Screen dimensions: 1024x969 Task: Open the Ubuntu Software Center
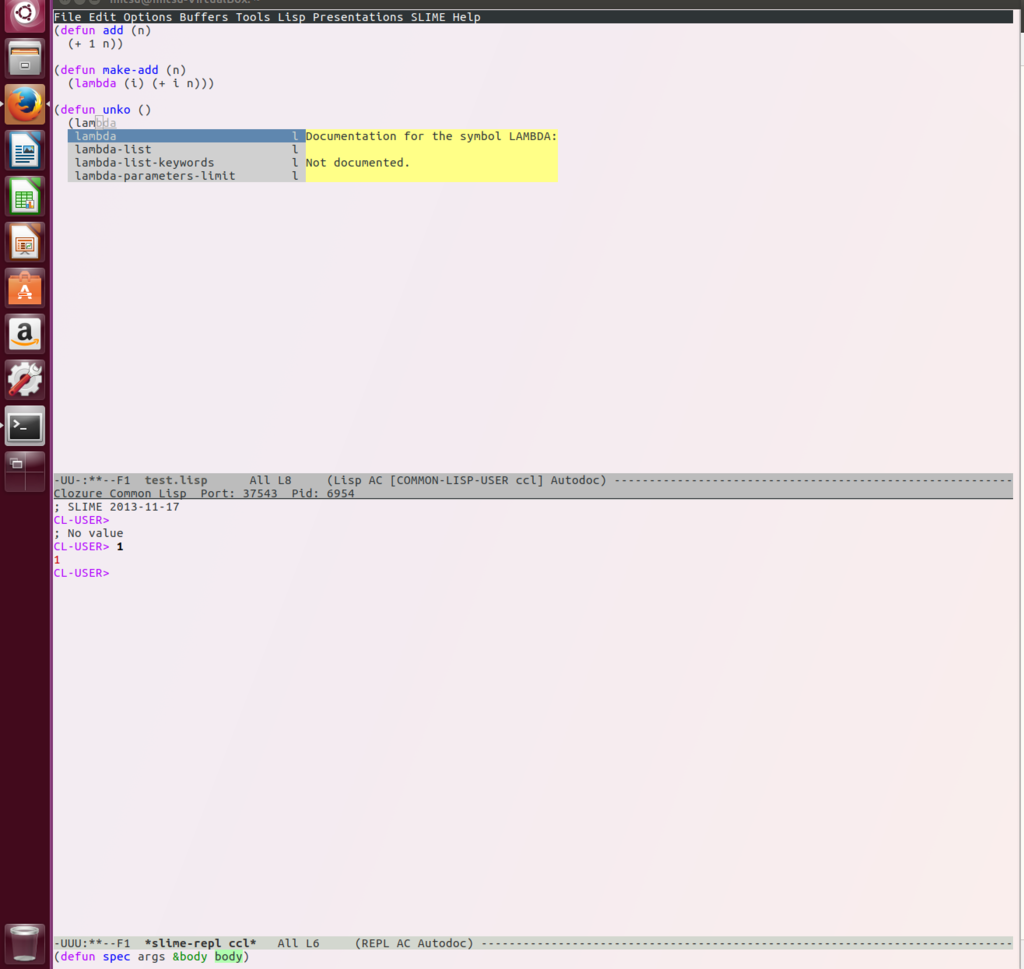point(24,288)
